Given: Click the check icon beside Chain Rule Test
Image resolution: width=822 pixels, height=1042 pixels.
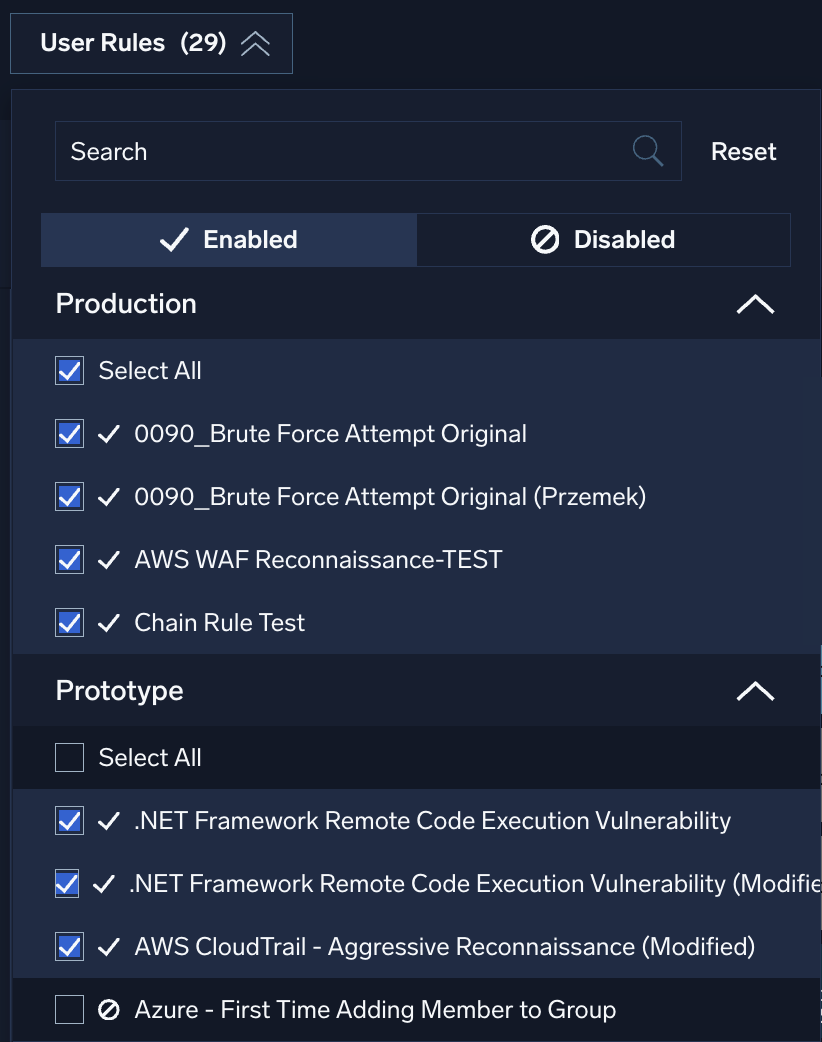Looking at the screenshot, I should pyautogui.click(x=109, y=622).
